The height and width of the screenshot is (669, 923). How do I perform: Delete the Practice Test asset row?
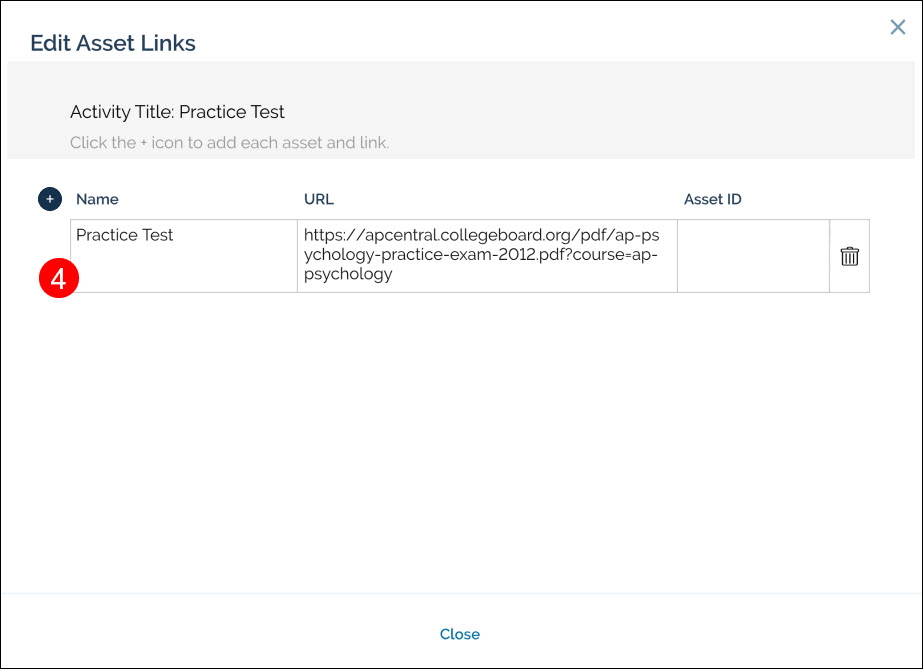(x=849, y=256)
